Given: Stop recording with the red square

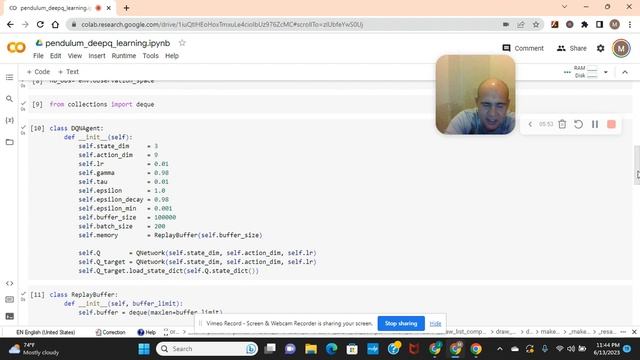Looking at the screenshot, I should (x=611, y=124).
